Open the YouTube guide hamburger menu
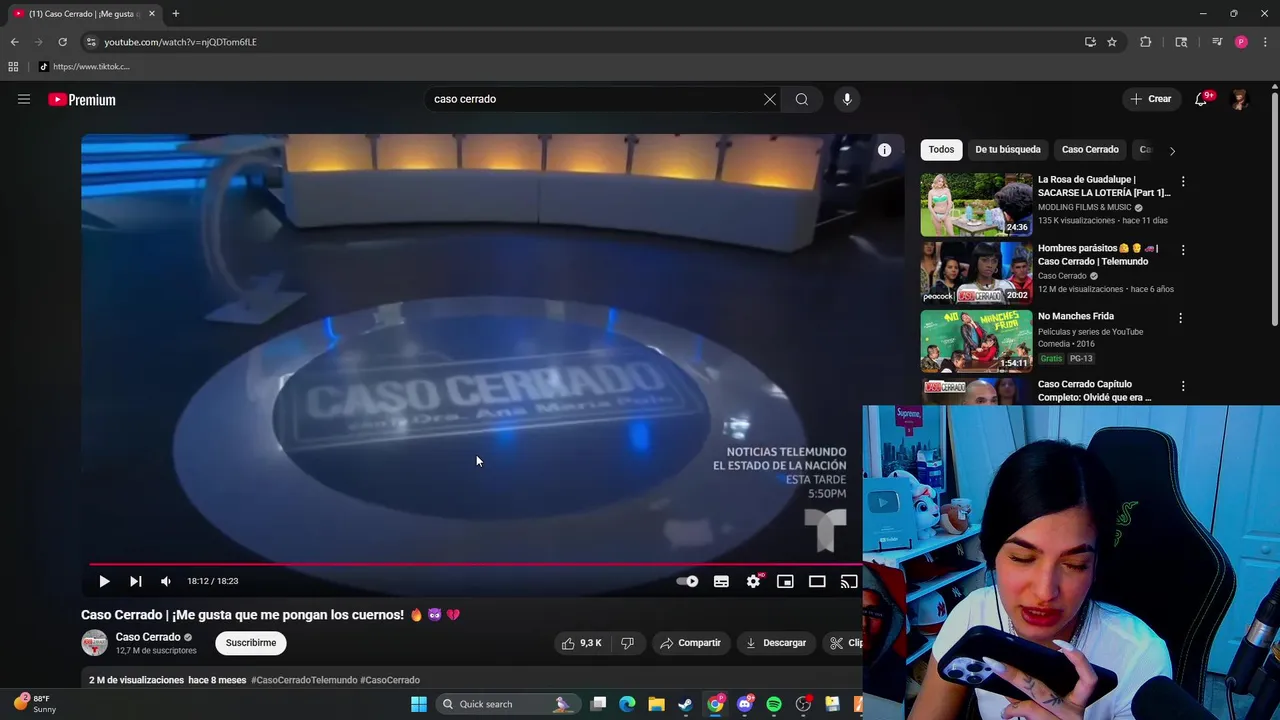The height and width of the screenshot is (720, 1280). (x=24, y=99)
